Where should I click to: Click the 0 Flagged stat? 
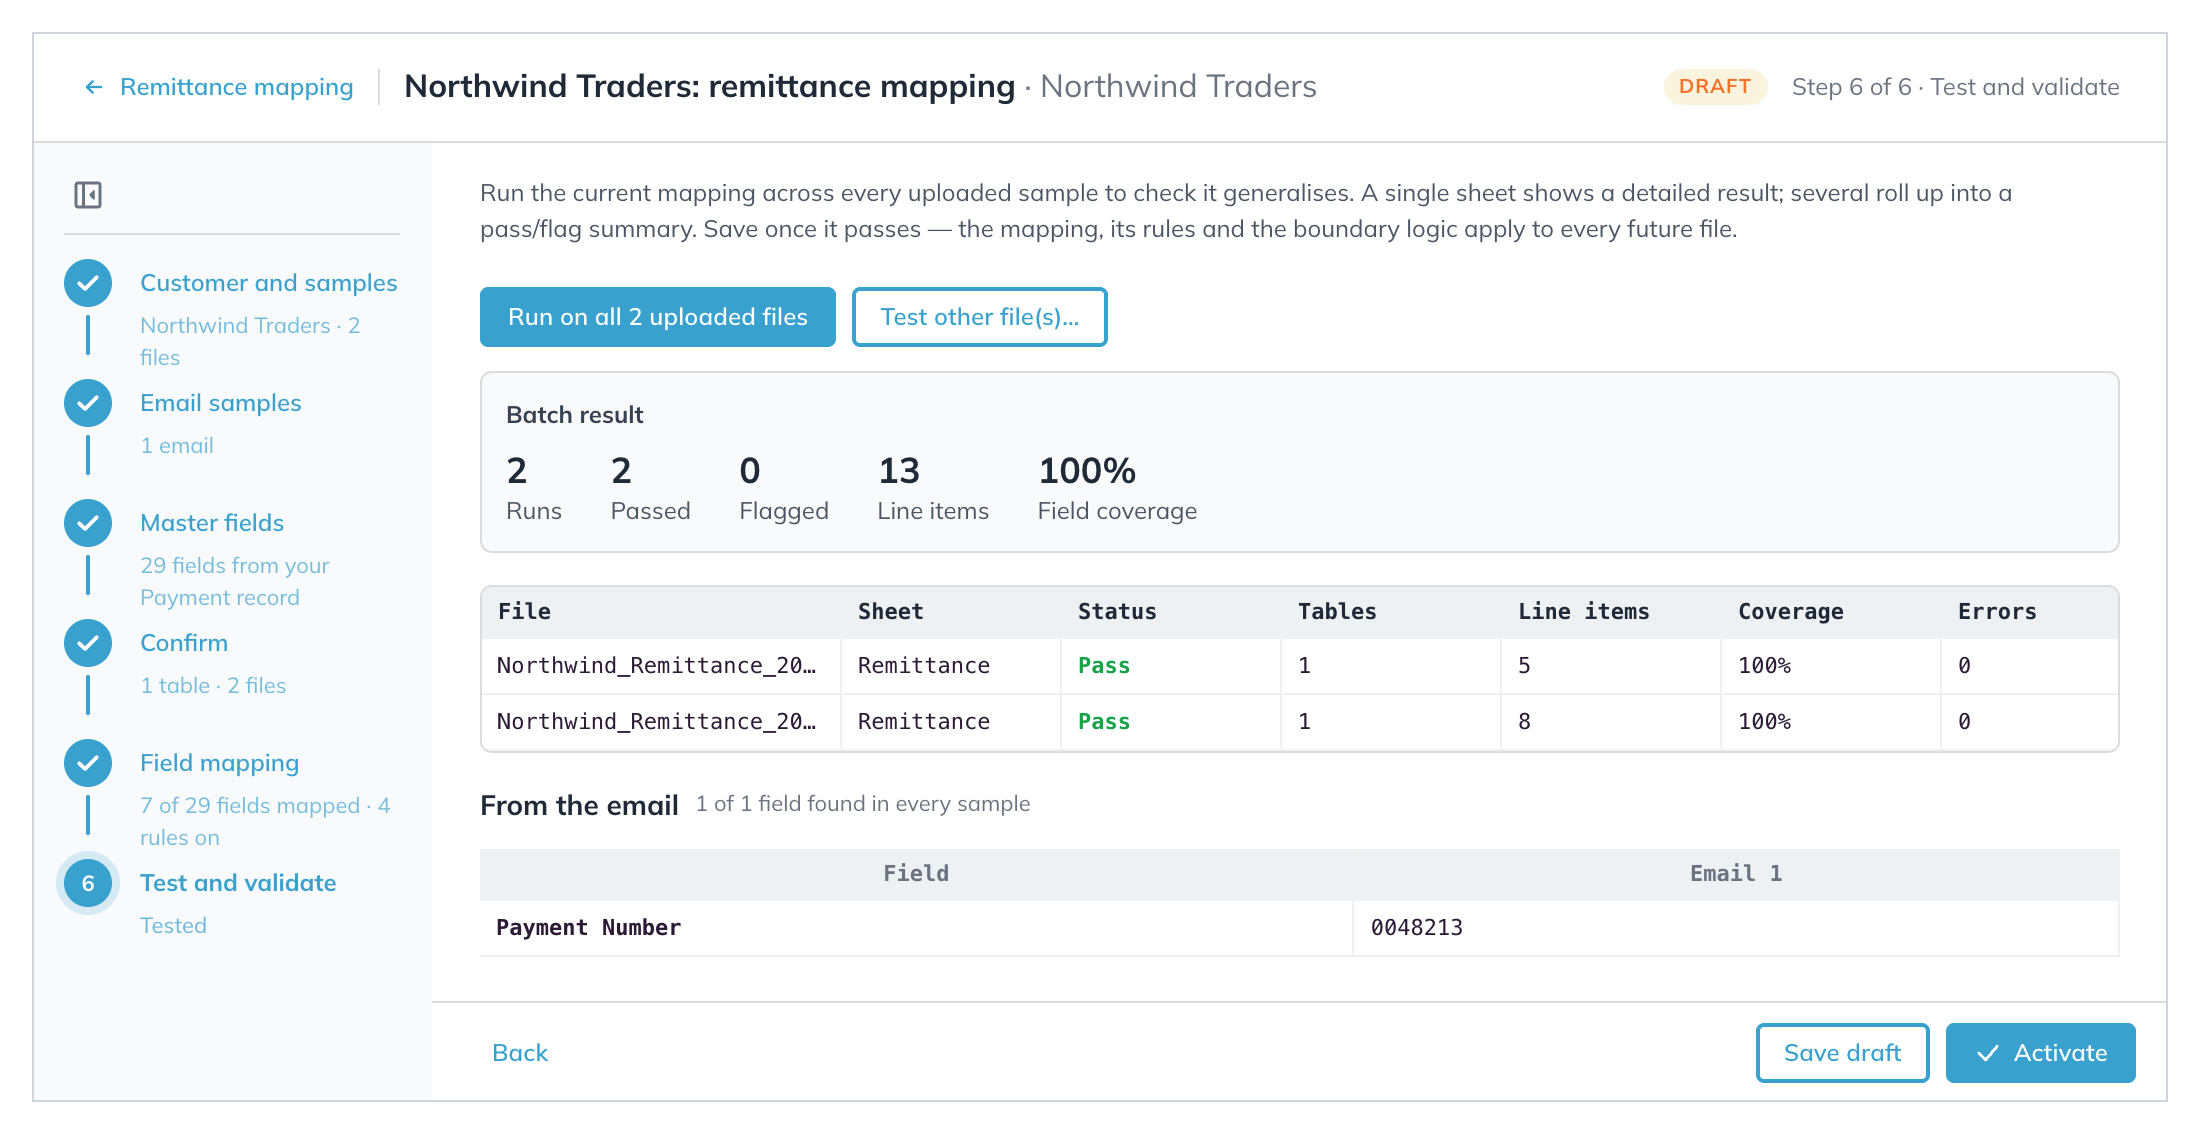[x=784, y=488]
